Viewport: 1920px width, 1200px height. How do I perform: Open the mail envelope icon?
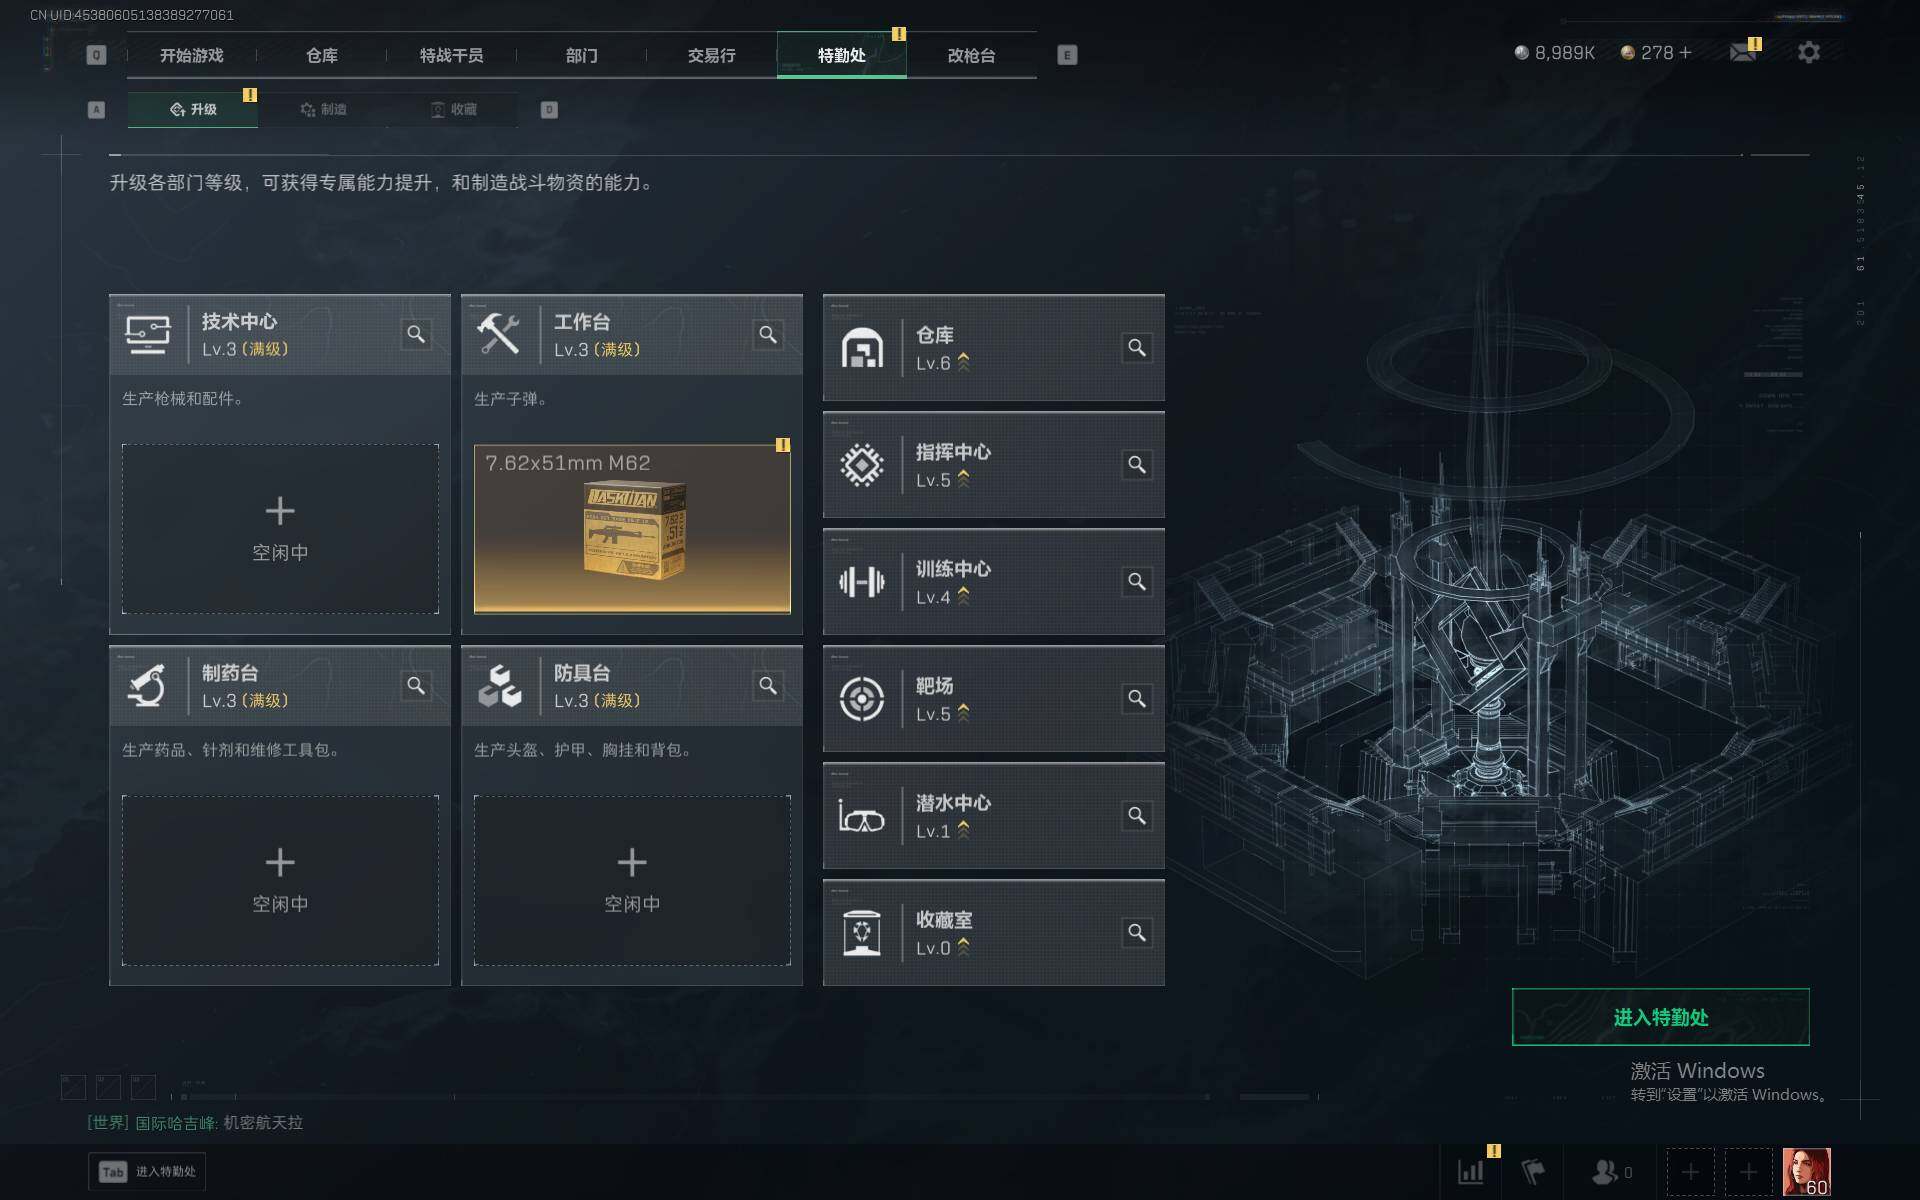[x=1743, y=52]
